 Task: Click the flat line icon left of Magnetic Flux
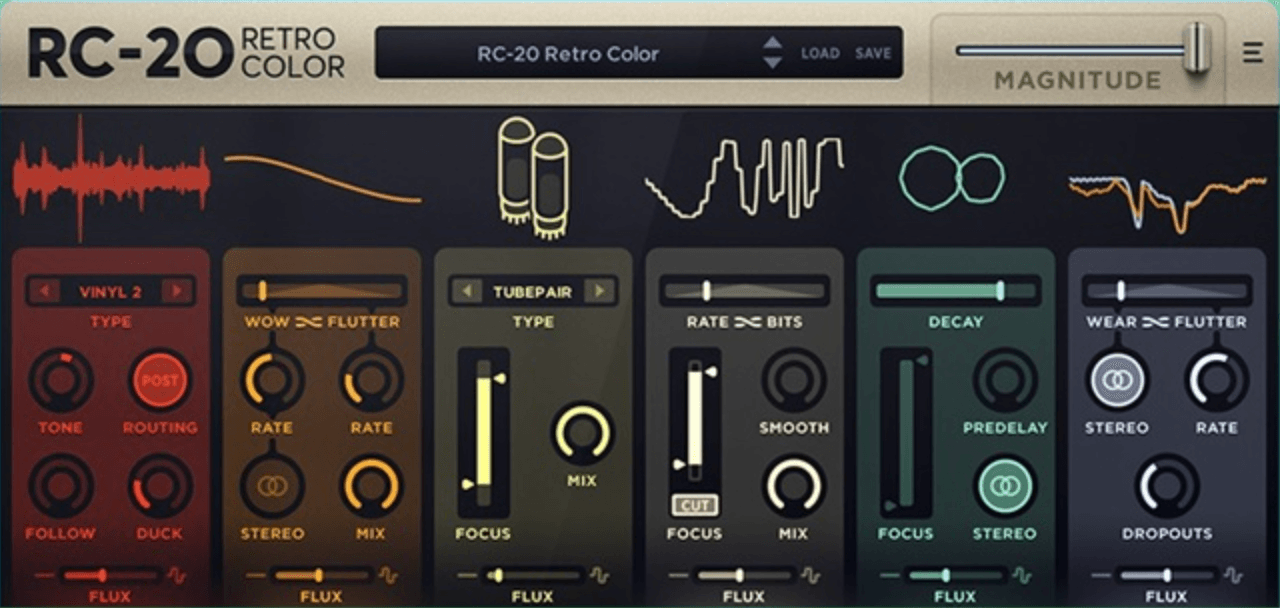pyautogui.click(x=1100, y=575)
